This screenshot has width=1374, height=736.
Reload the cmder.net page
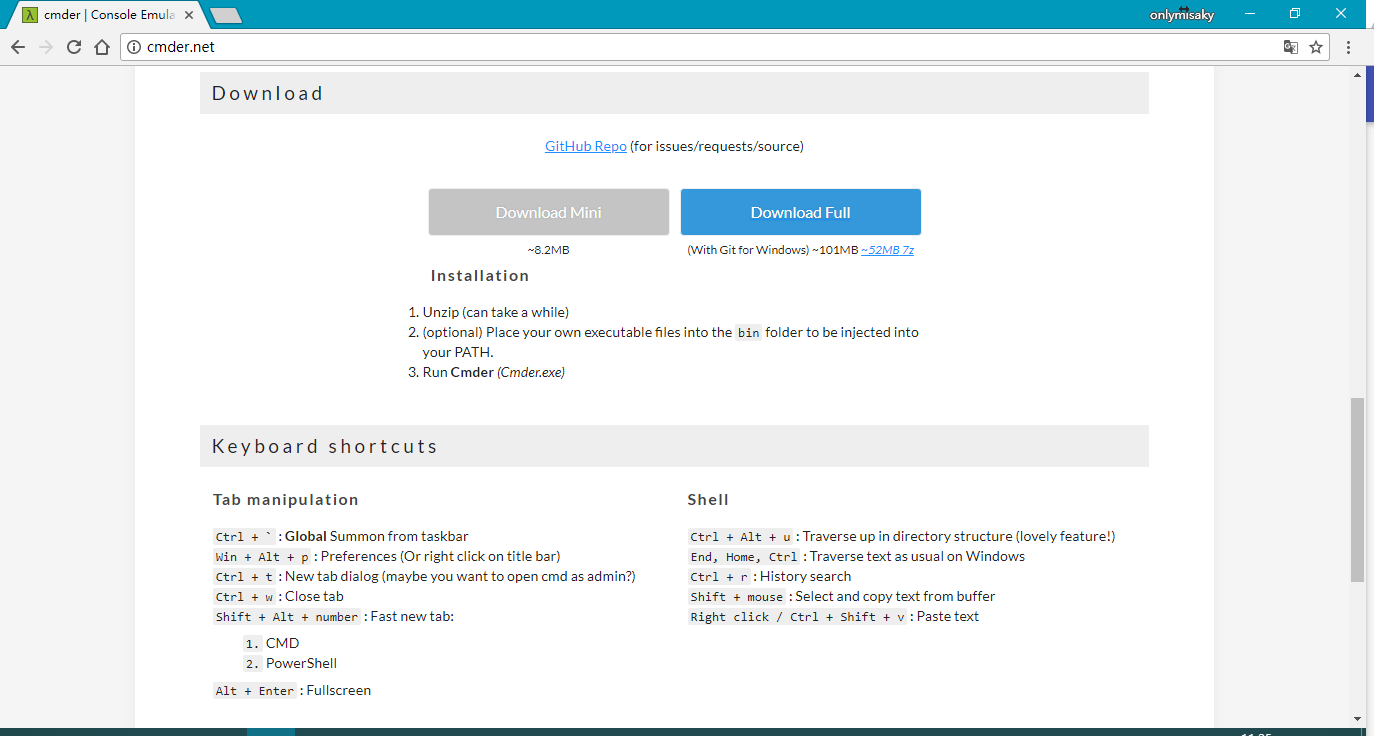pos(74,47)
